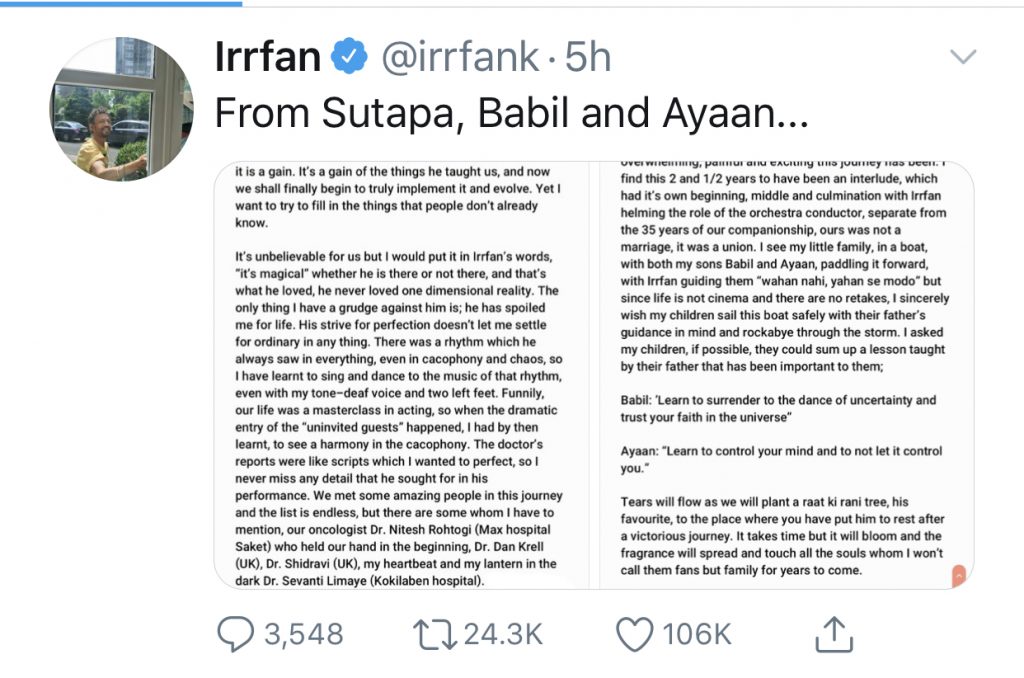Screen dimensions: 1024x678
Task: Click the orange scroll-up arrow in right image
Action: (959, 576)
